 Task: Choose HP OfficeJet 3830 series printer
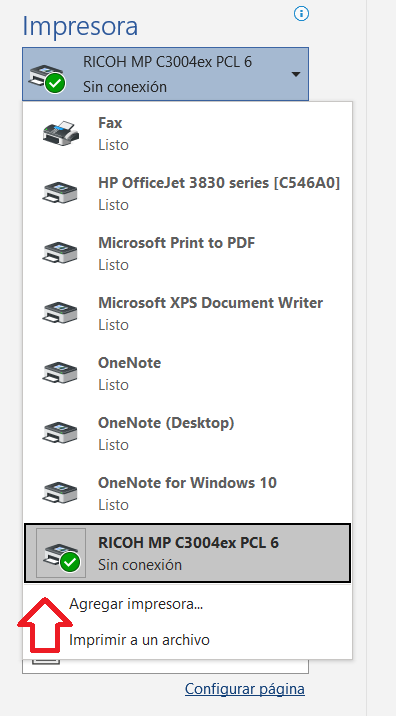(187, 193)
